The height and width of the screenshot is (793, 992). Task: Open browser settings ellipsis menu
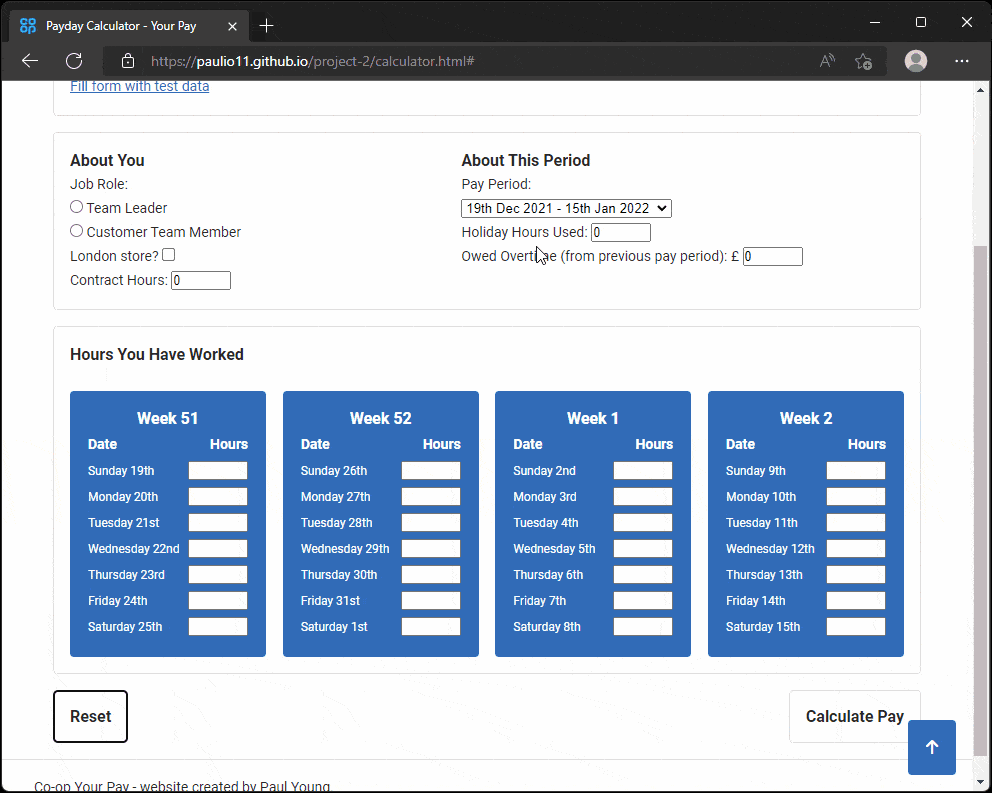point(961,61)
